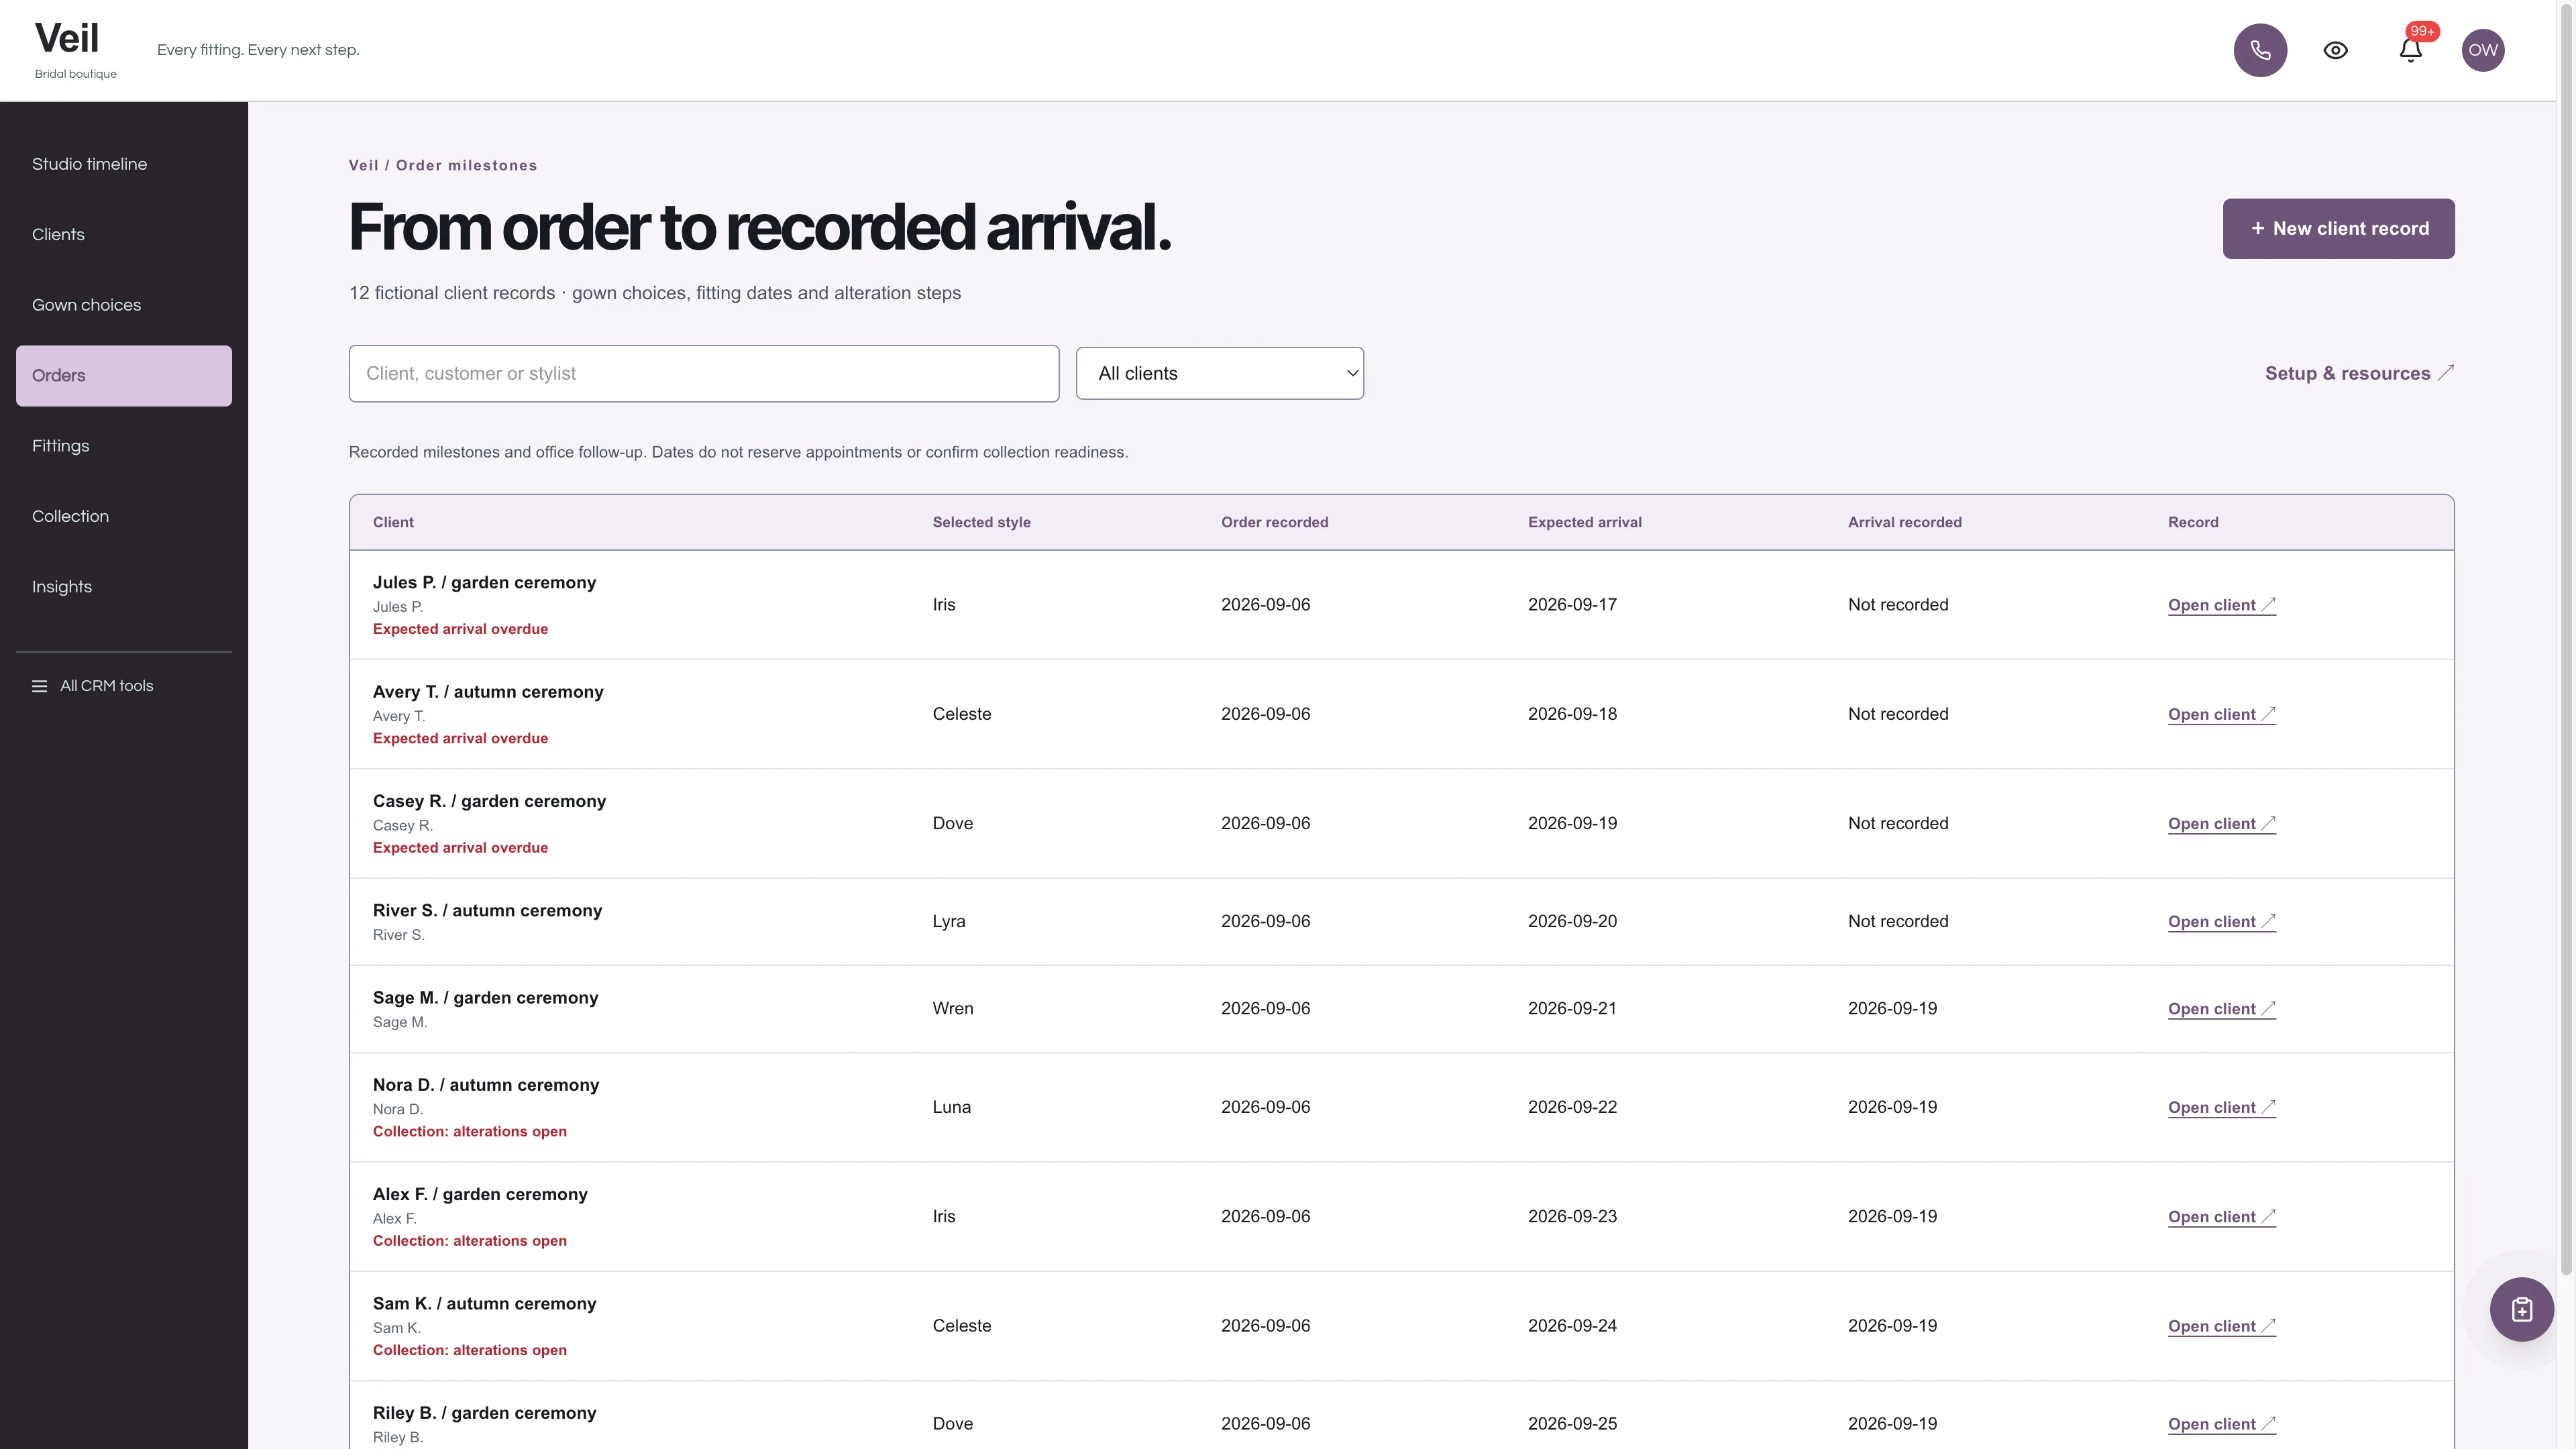Click Sam K. / autumn ceremony row title
Image resolution: width=2576 pixels, height=1449 pixels.
484,1304
